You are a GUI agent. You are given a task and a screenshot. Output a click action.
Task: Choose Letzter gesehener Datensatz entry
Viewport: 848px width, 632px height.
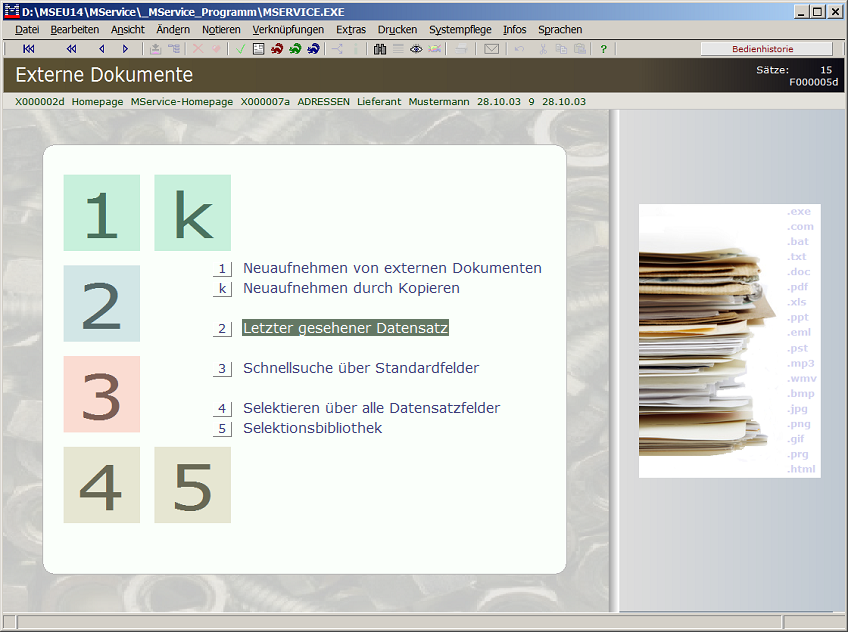coord(346,328)
